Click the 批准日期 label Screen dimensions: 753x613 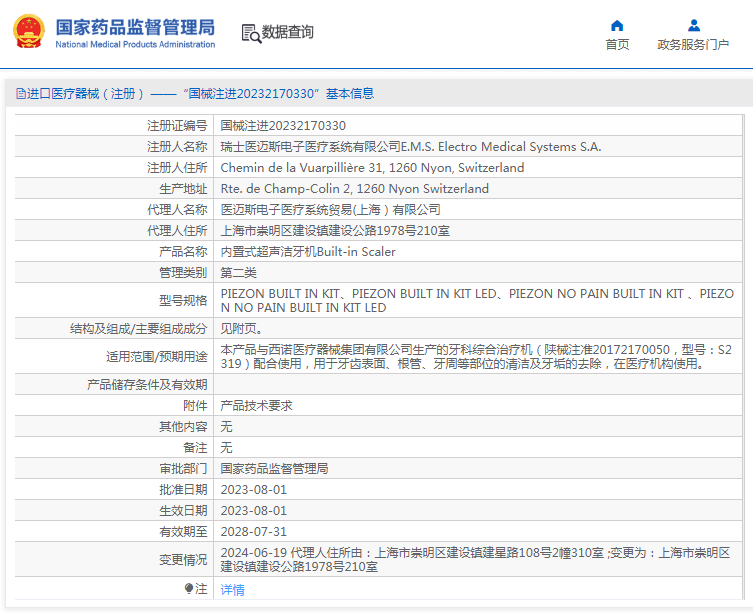(x=183, y=490)
